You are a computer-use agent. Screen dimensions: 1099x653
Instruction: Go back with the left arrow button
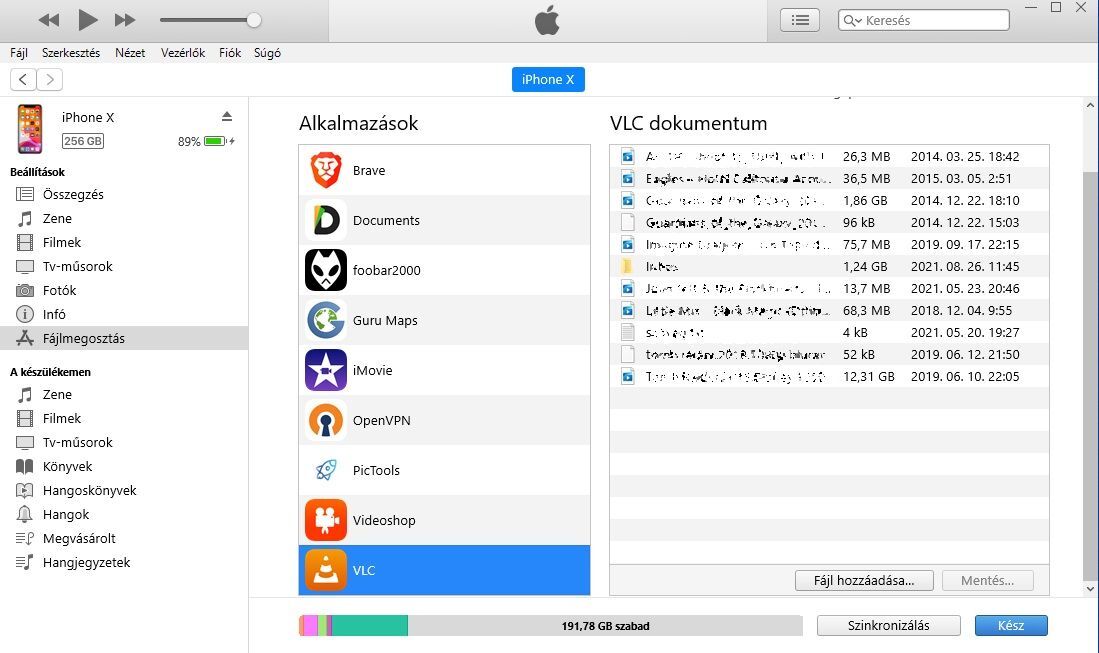coord(23,79)
